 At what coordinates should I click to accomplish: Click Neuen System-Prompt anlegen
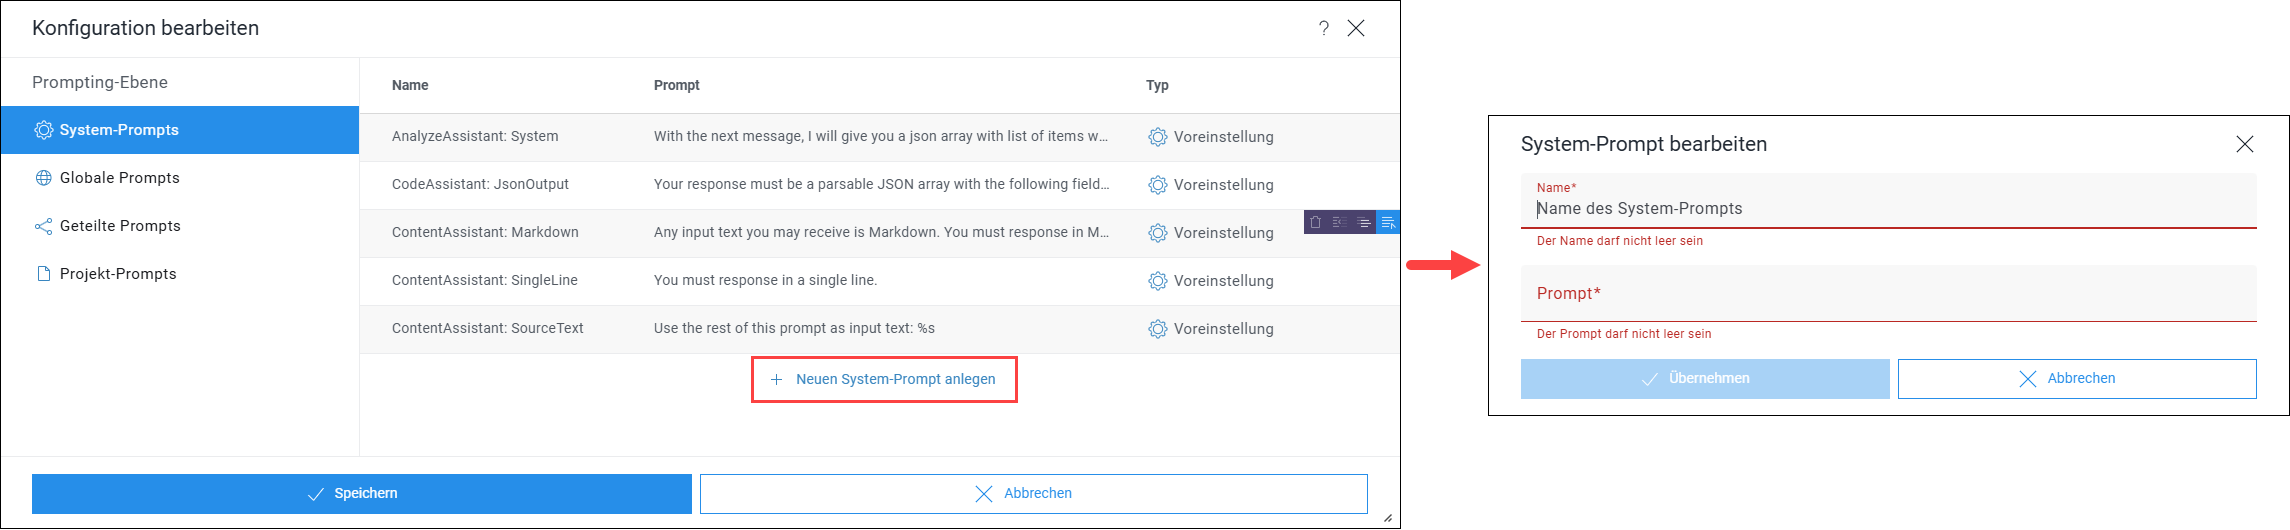click(884, 379)
